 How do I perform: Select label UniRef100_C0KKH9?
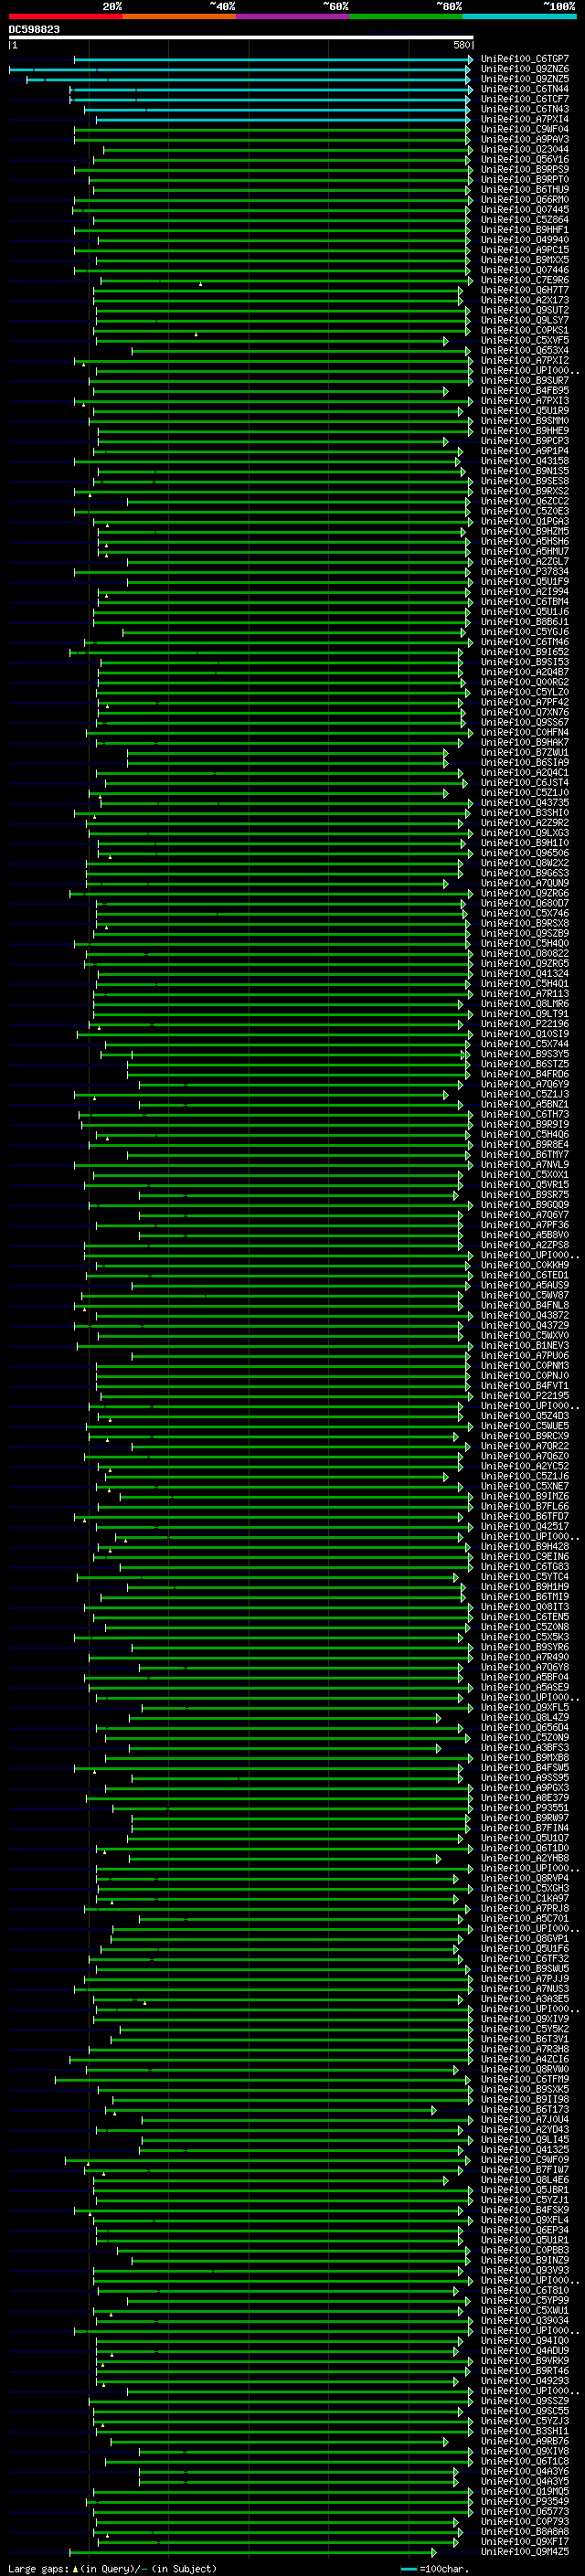click(525, 1265)
